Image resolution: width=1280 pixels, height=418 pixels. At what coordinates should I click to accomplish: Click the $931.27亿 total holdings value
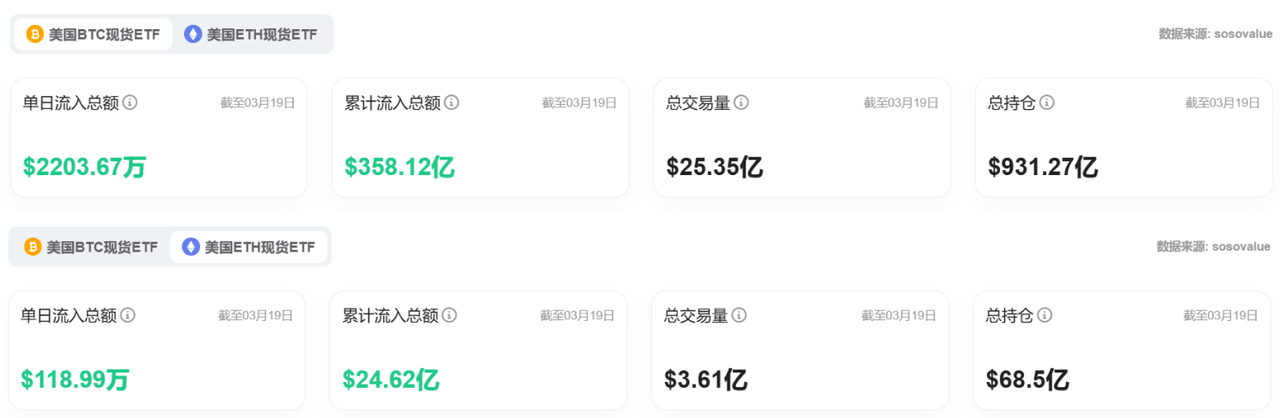pos(1043,167)
